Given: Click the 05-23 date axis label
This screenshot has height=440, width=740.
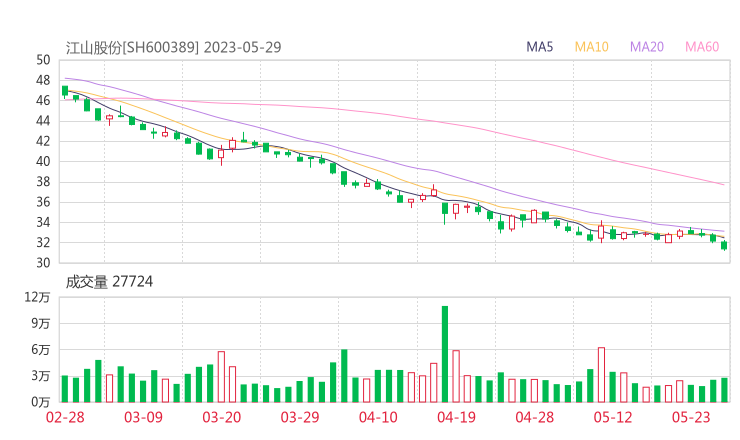Looking at the screenshot, I should [691, 417].
